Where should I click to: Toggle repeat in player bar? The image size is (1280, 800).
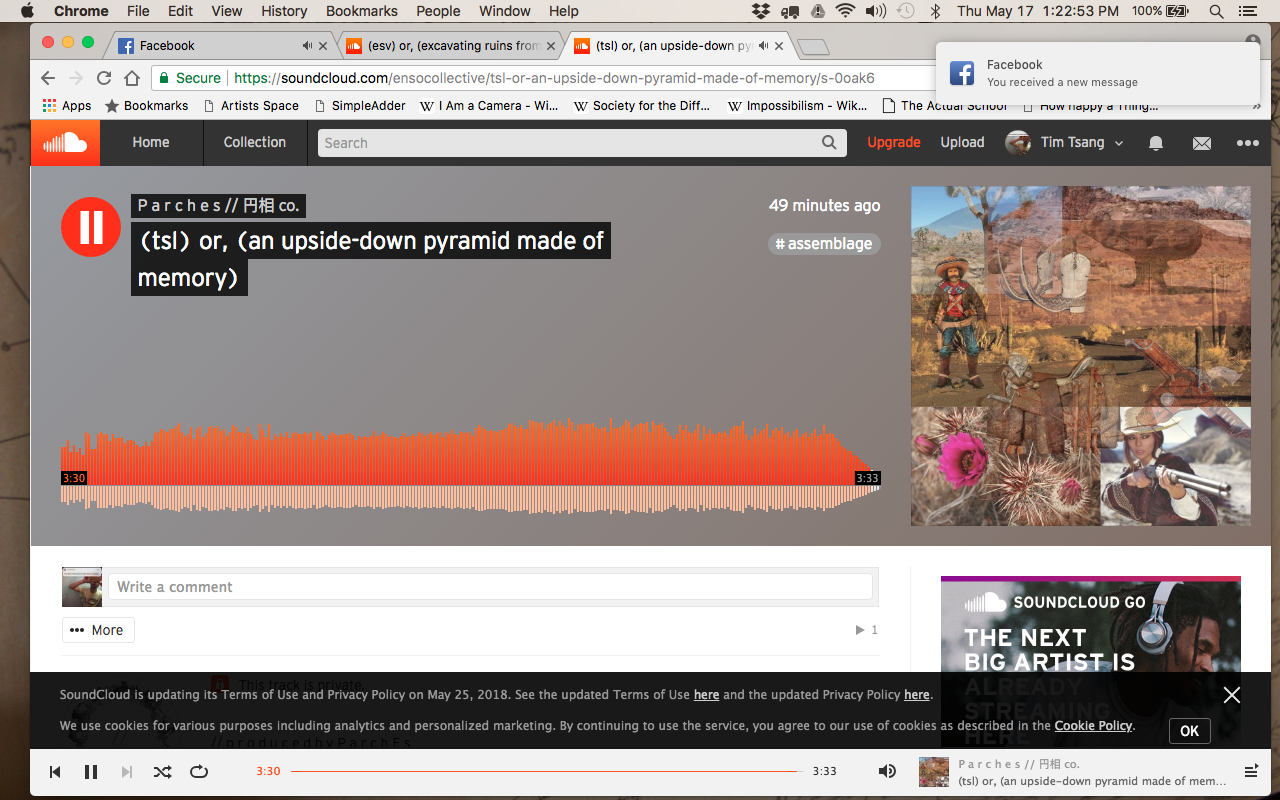pos(198,772)
